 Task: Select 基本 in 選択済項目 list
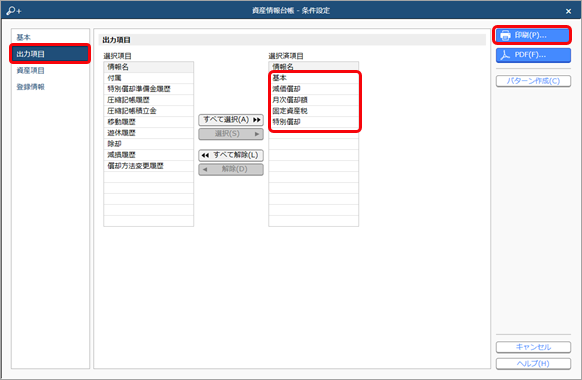click(x=314, y=78)
